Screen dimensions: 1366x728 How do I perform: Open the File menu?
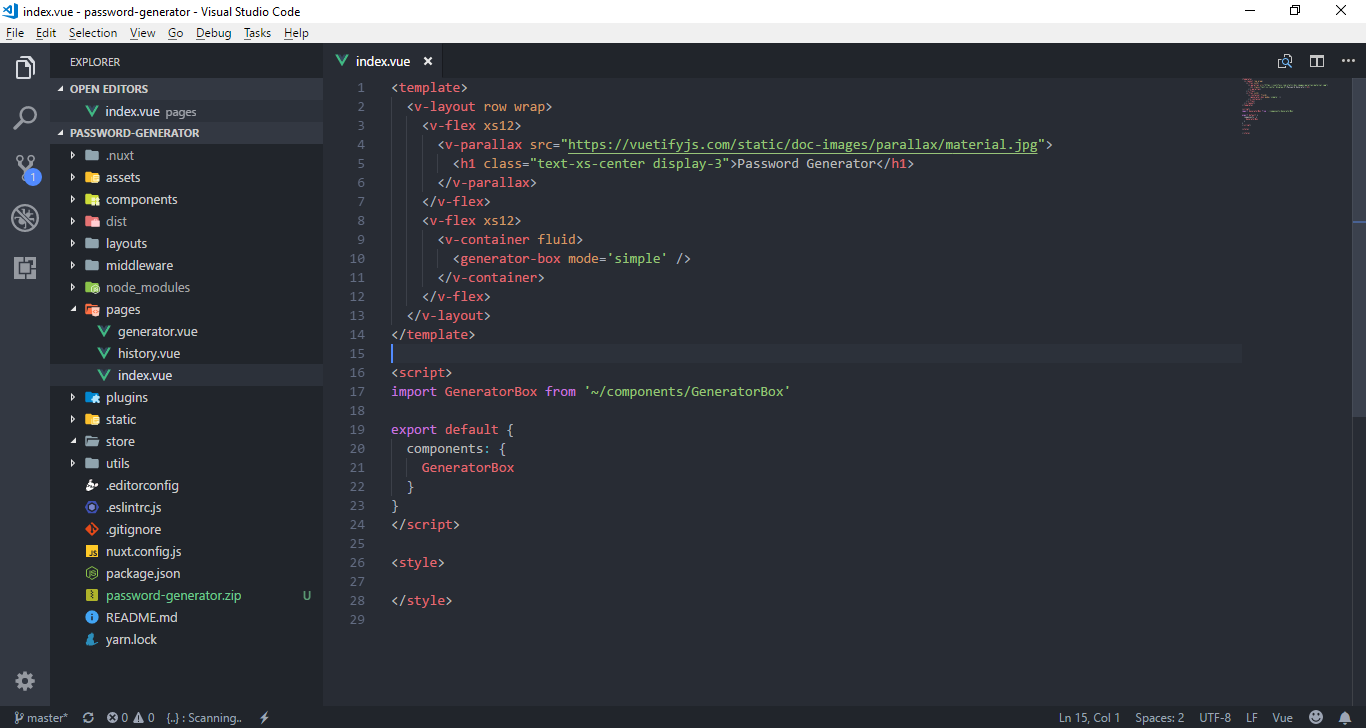point(14,33)
